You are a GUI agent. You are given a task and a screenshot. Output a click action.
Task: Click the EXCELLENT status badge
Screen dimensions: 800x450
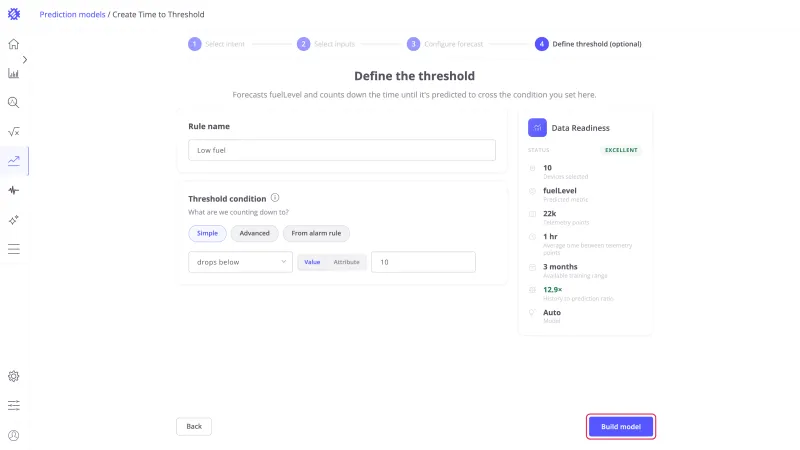[621, 150]
